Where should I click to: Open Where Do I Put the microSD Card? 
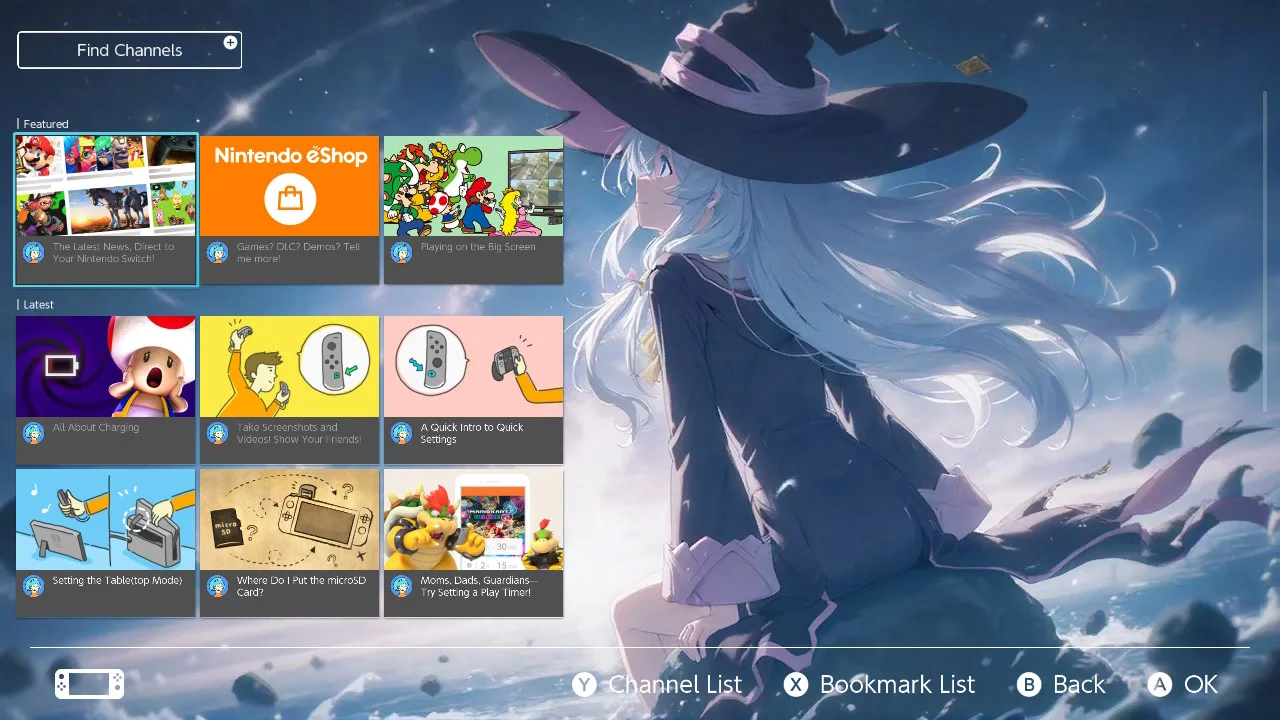(x=290, y=542)
